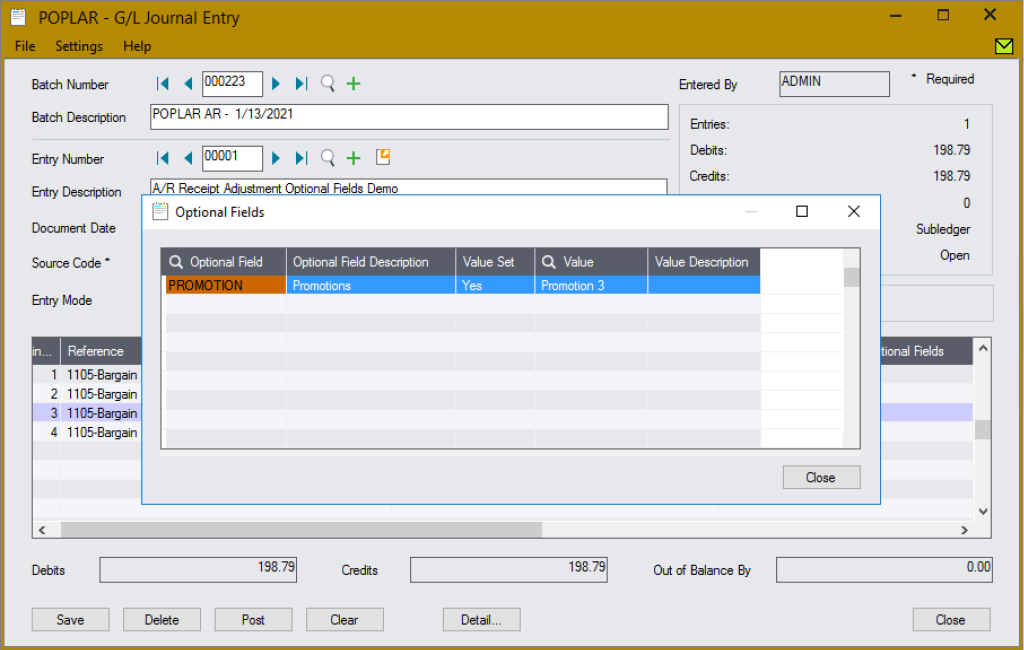The image size is (1024, 650).
Task: Open the Detail window
Action: point(481,619)
